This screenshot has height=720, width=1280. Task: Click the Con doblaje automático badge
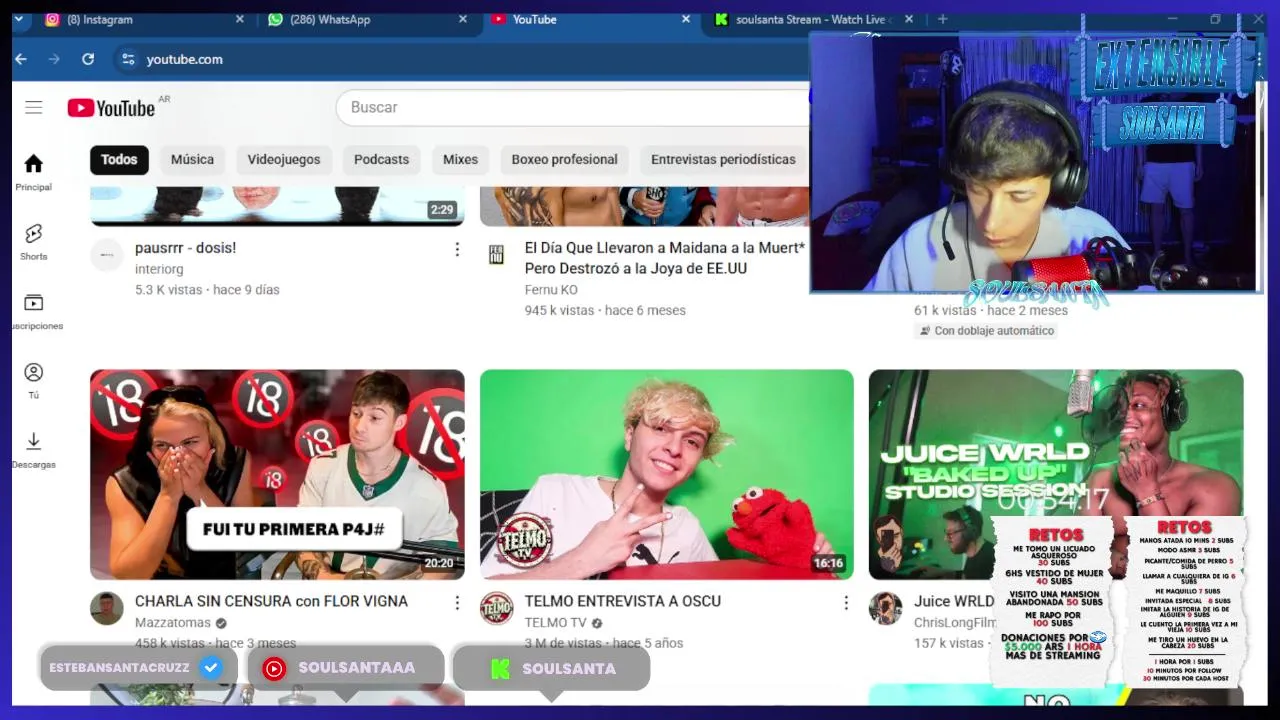pos(986,331)
